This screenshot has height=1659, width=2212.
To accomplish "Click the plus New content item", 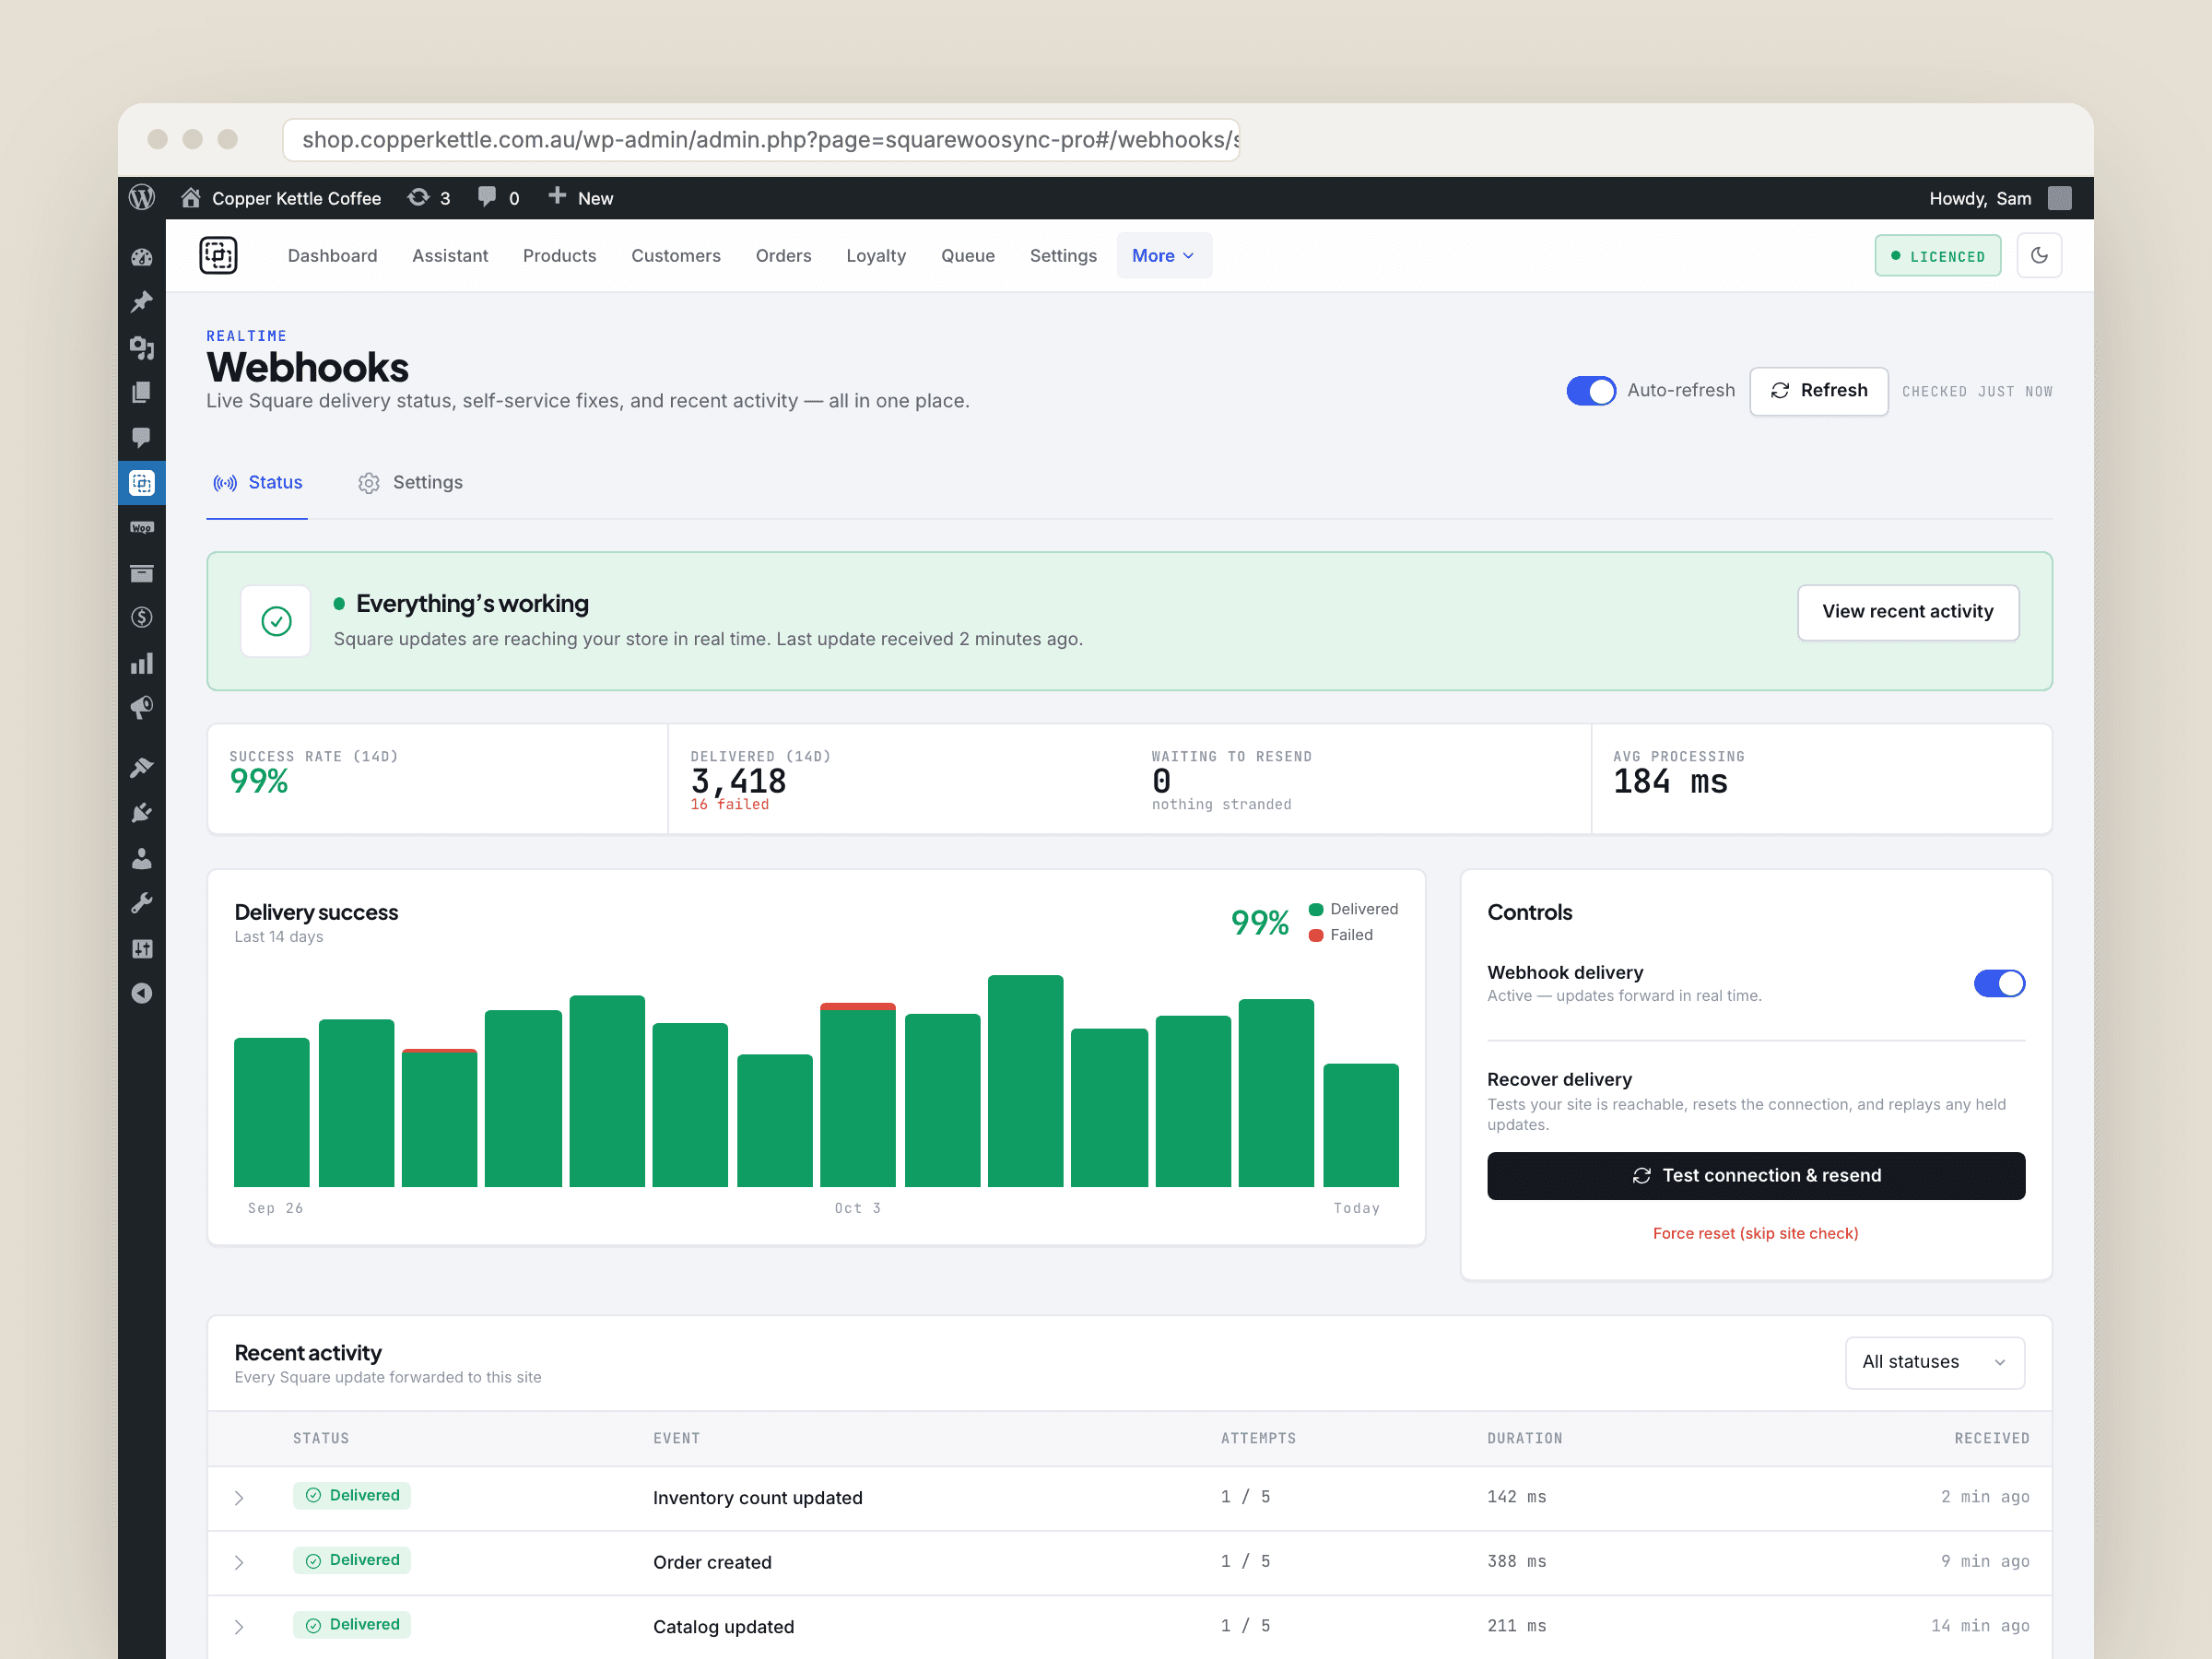I will (x=580, y=198).
